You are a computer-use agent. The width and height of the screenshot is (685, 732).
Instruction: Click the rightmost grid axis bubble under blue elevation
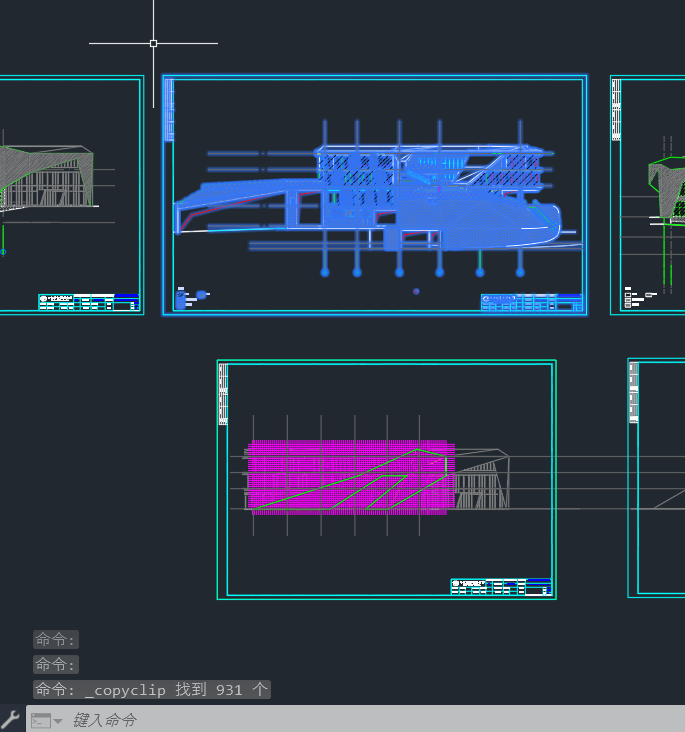(x=520, y=271)
